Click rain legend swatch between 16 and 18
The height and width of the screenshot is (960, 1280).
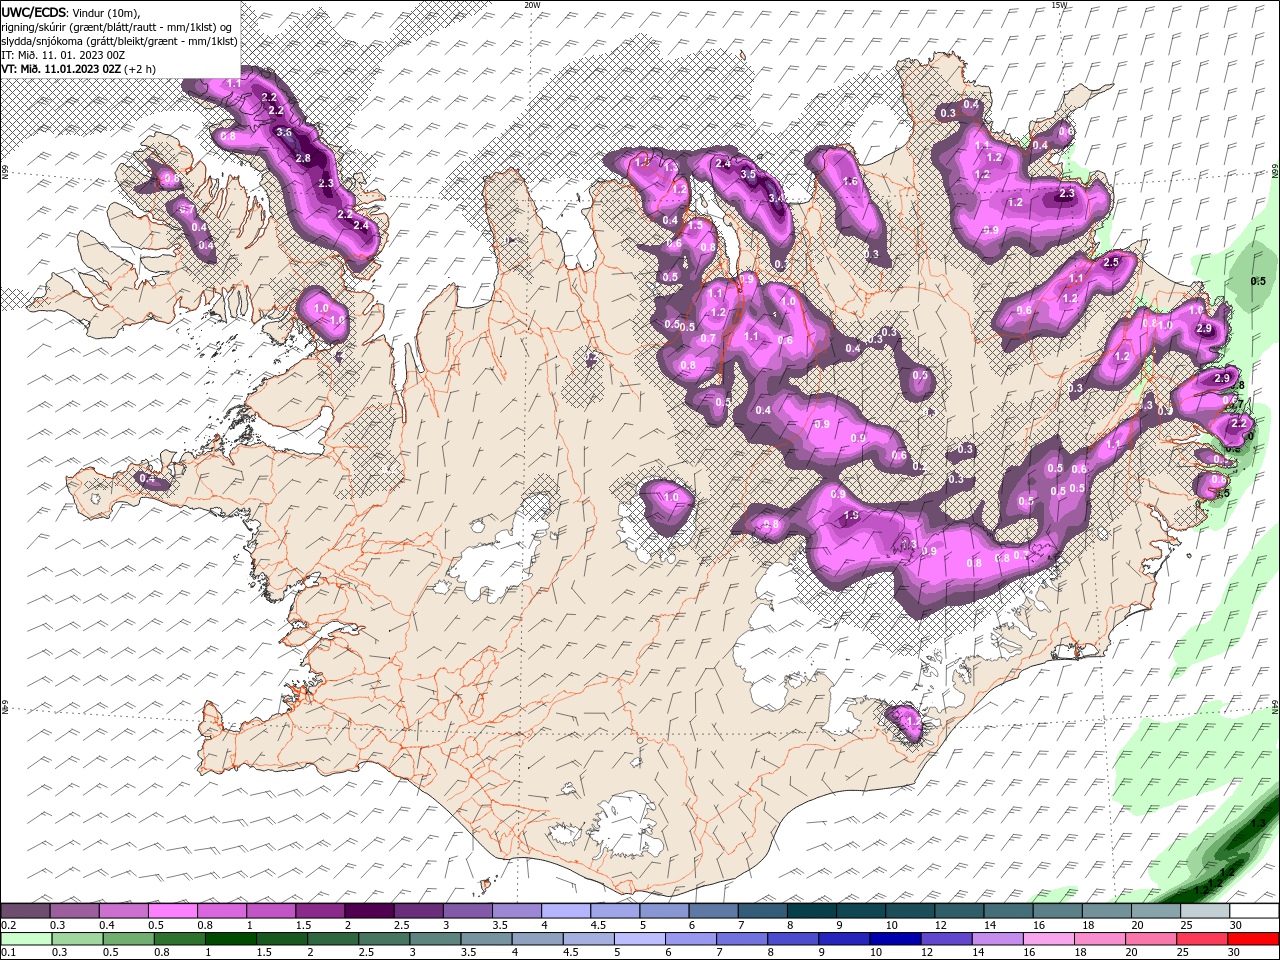tap(1049, 939)
